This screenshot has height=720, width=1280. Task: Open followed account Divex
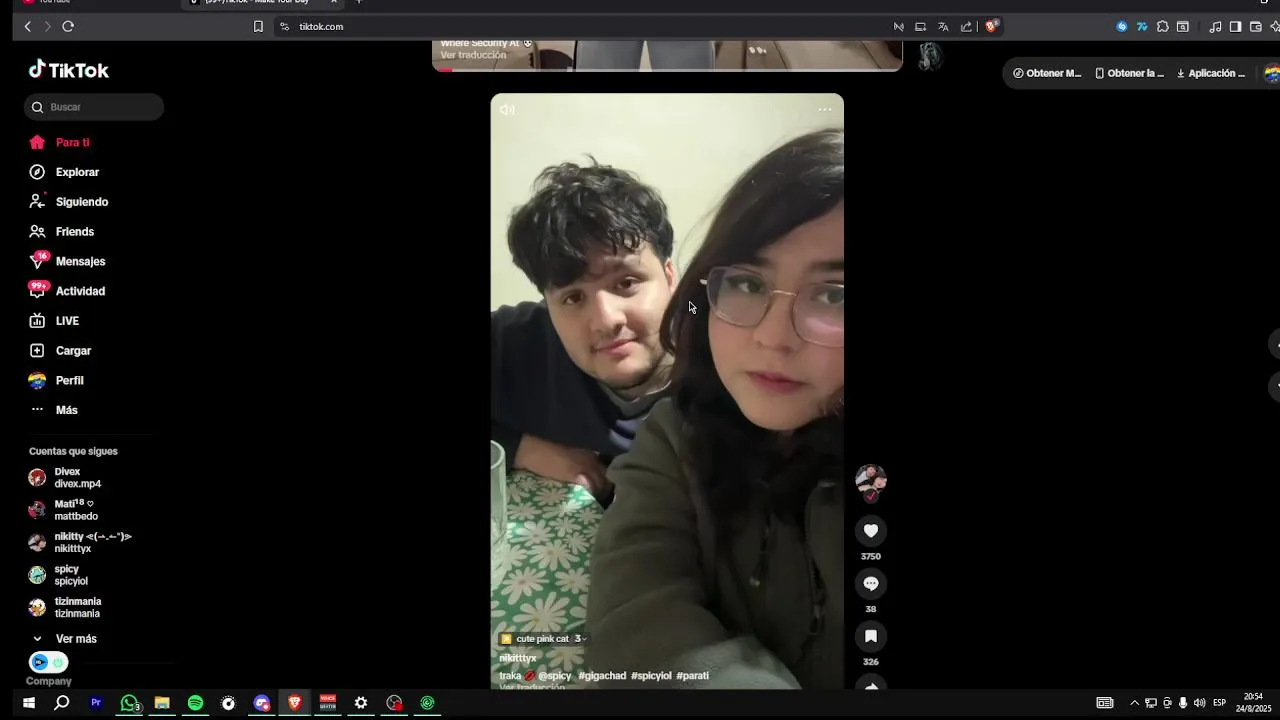pos(65,478)
